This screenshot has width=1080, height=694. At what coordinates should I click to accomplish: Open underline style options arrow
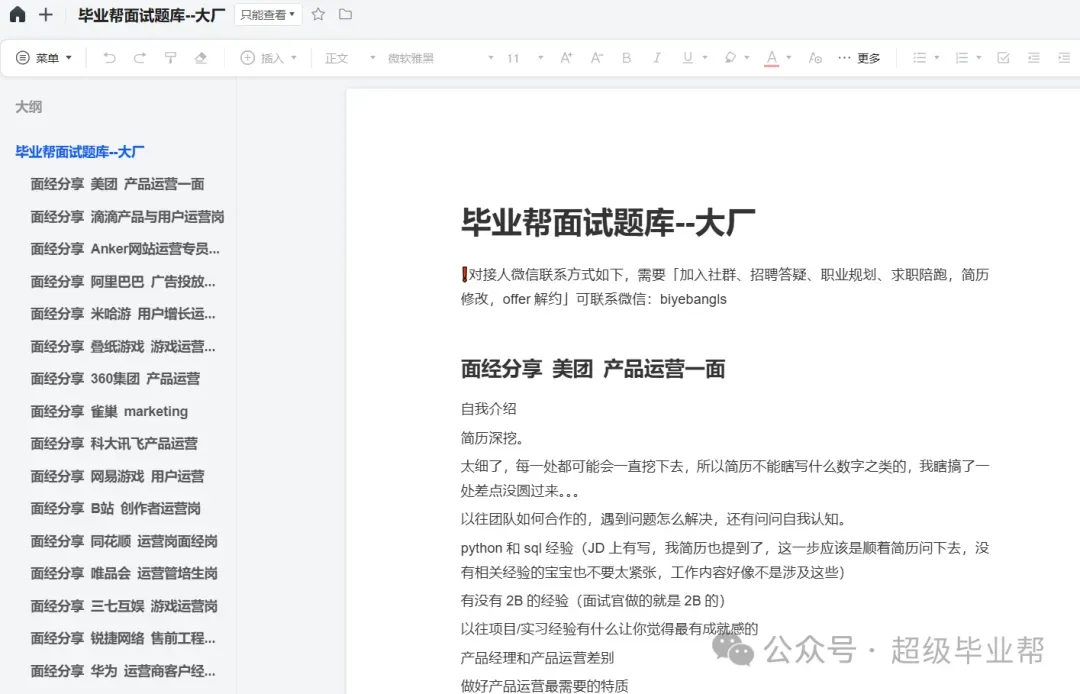pyautogui.click(x=705, y=58)
